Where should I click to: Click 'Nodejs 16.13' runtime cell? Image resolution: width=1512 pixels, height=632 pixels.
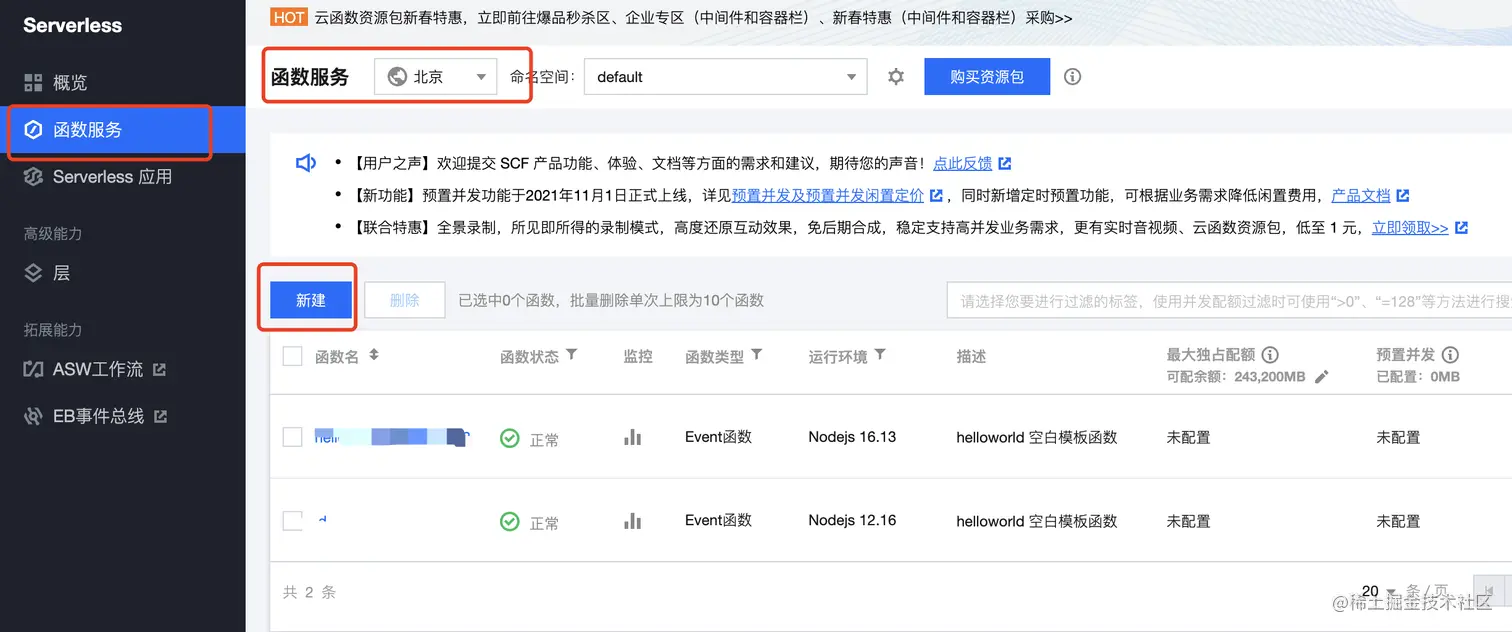point(852,437)
